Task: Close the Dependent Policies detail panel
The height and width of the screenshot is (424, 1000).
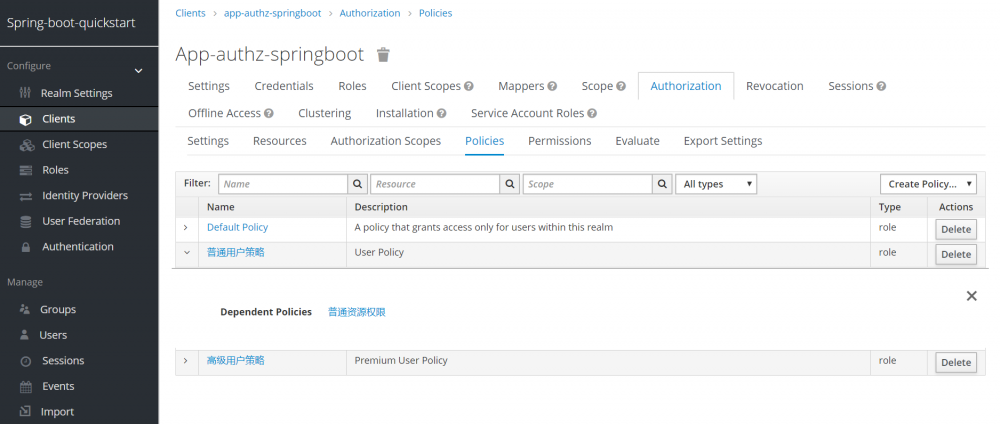Action: coord(971,296)
